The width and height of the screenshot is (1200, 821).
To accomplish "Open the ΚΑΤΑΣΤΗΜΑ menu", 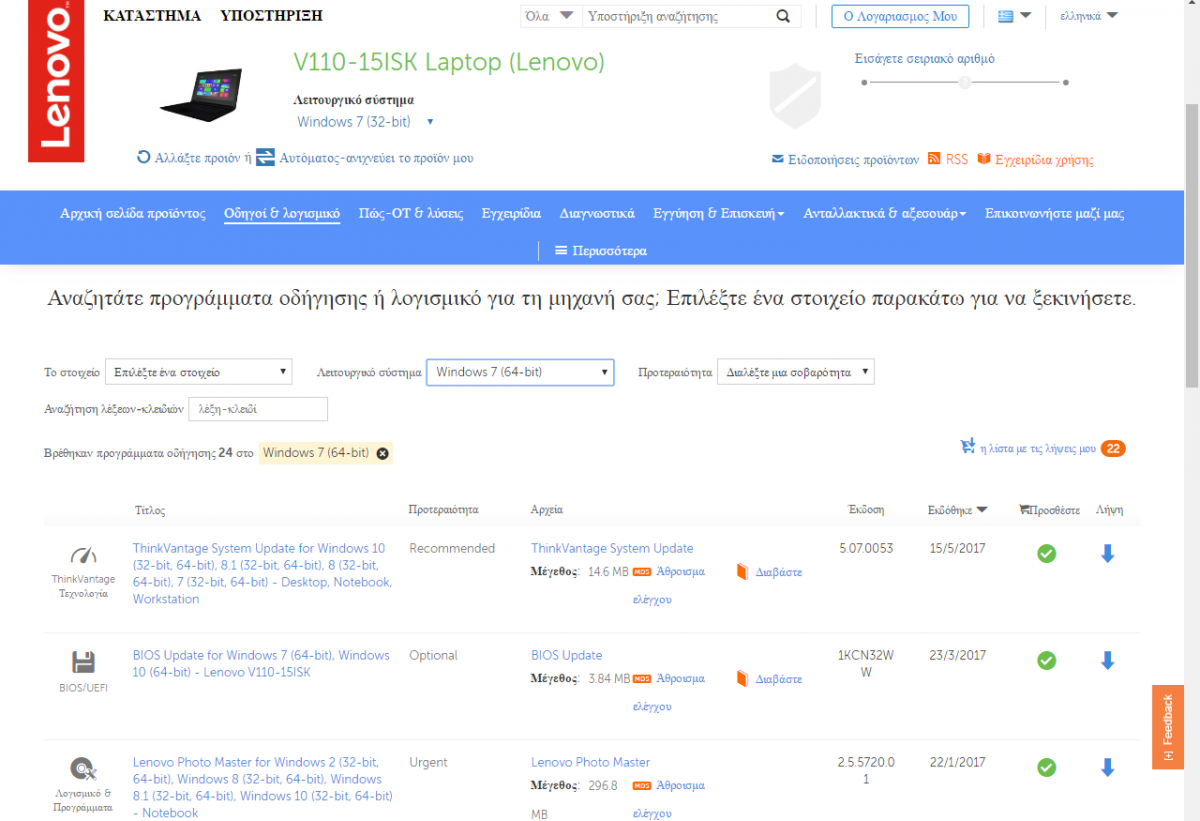I will (x=152, y=16).
